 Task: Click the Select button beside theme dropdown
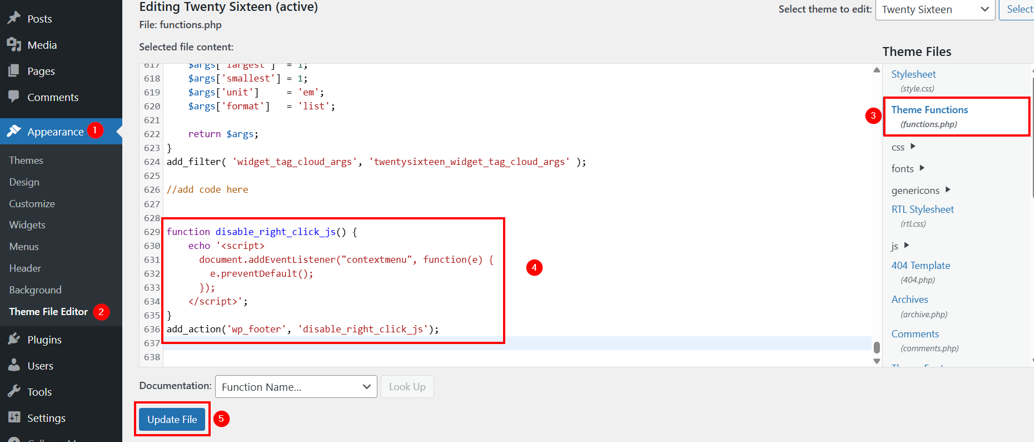1017,9
